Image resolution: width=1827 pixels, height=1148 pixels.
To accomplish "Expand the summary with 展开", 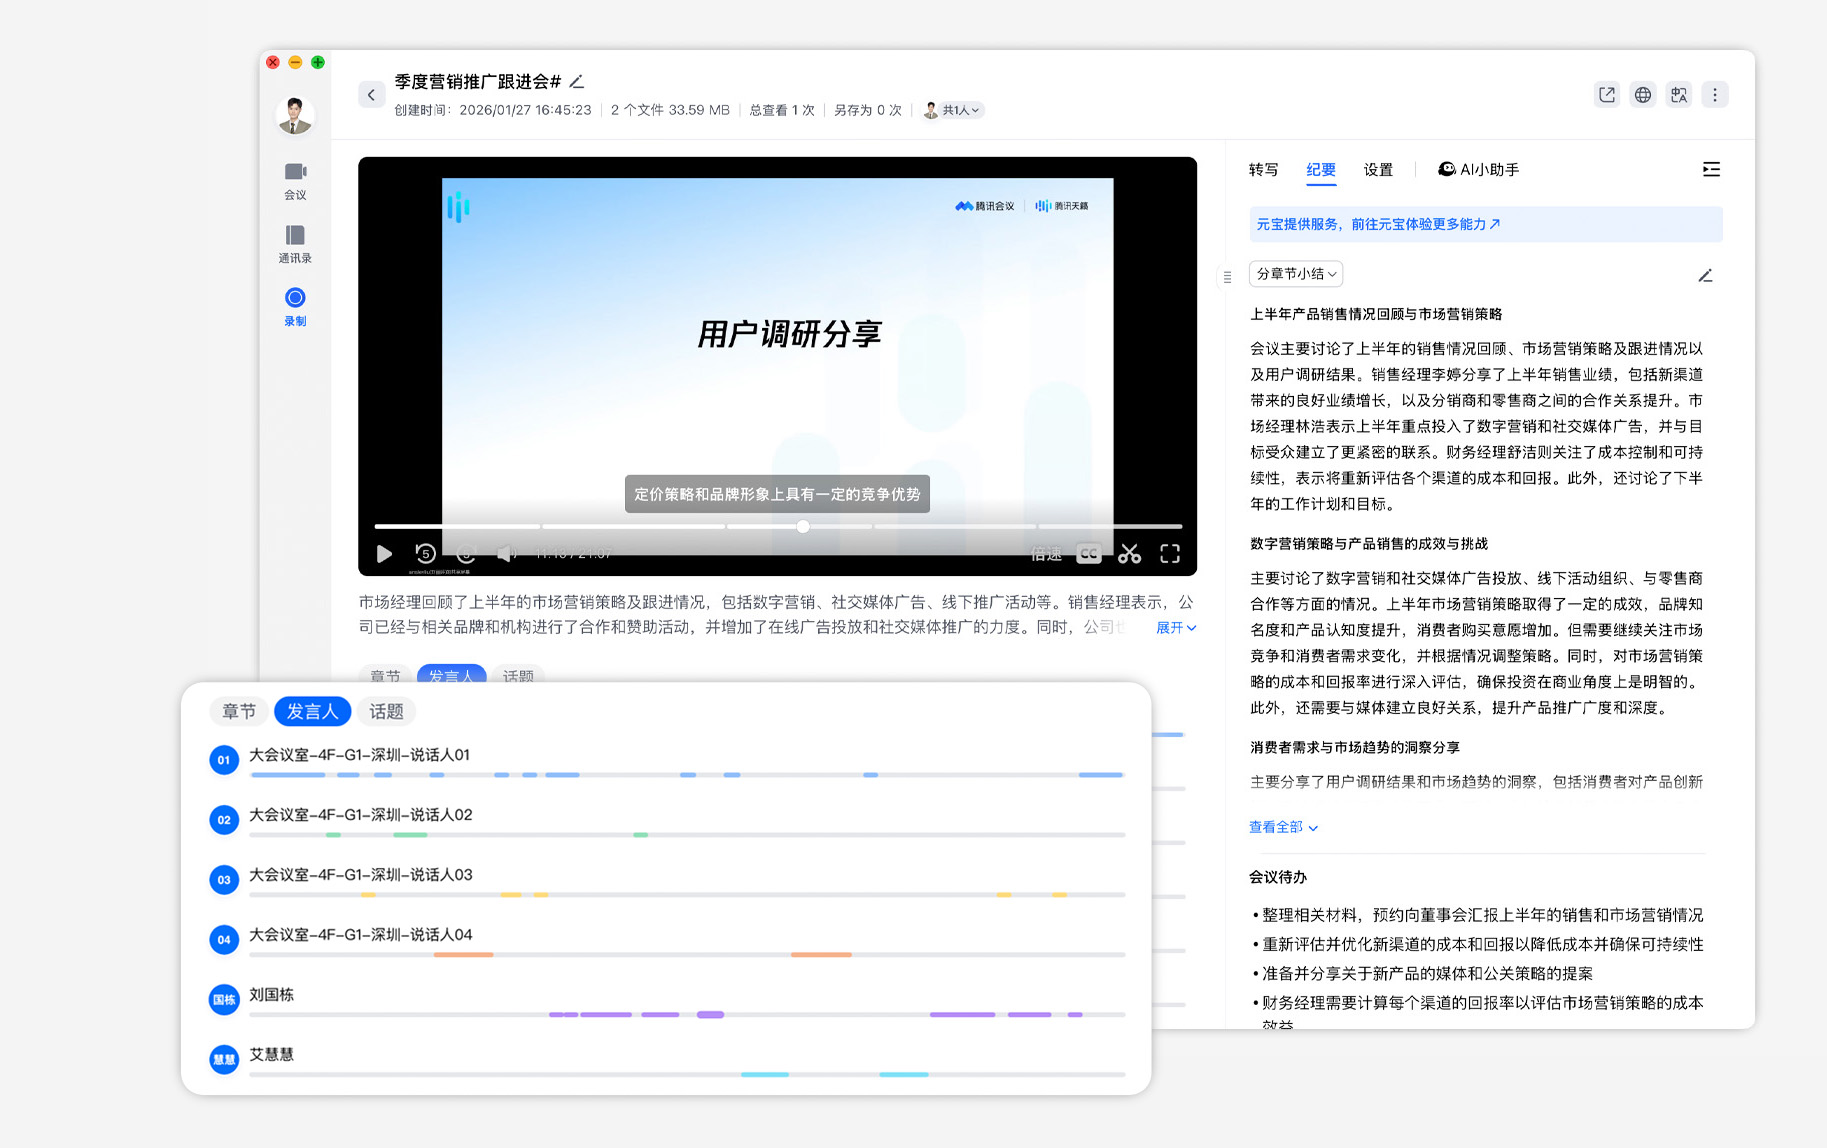I will click(1175, 628).
